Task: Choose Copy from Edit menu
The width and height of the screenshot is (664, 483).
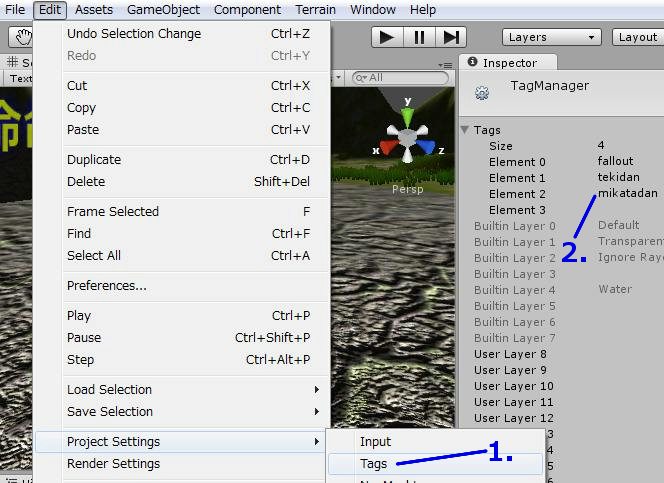Action: coord(183,108)
